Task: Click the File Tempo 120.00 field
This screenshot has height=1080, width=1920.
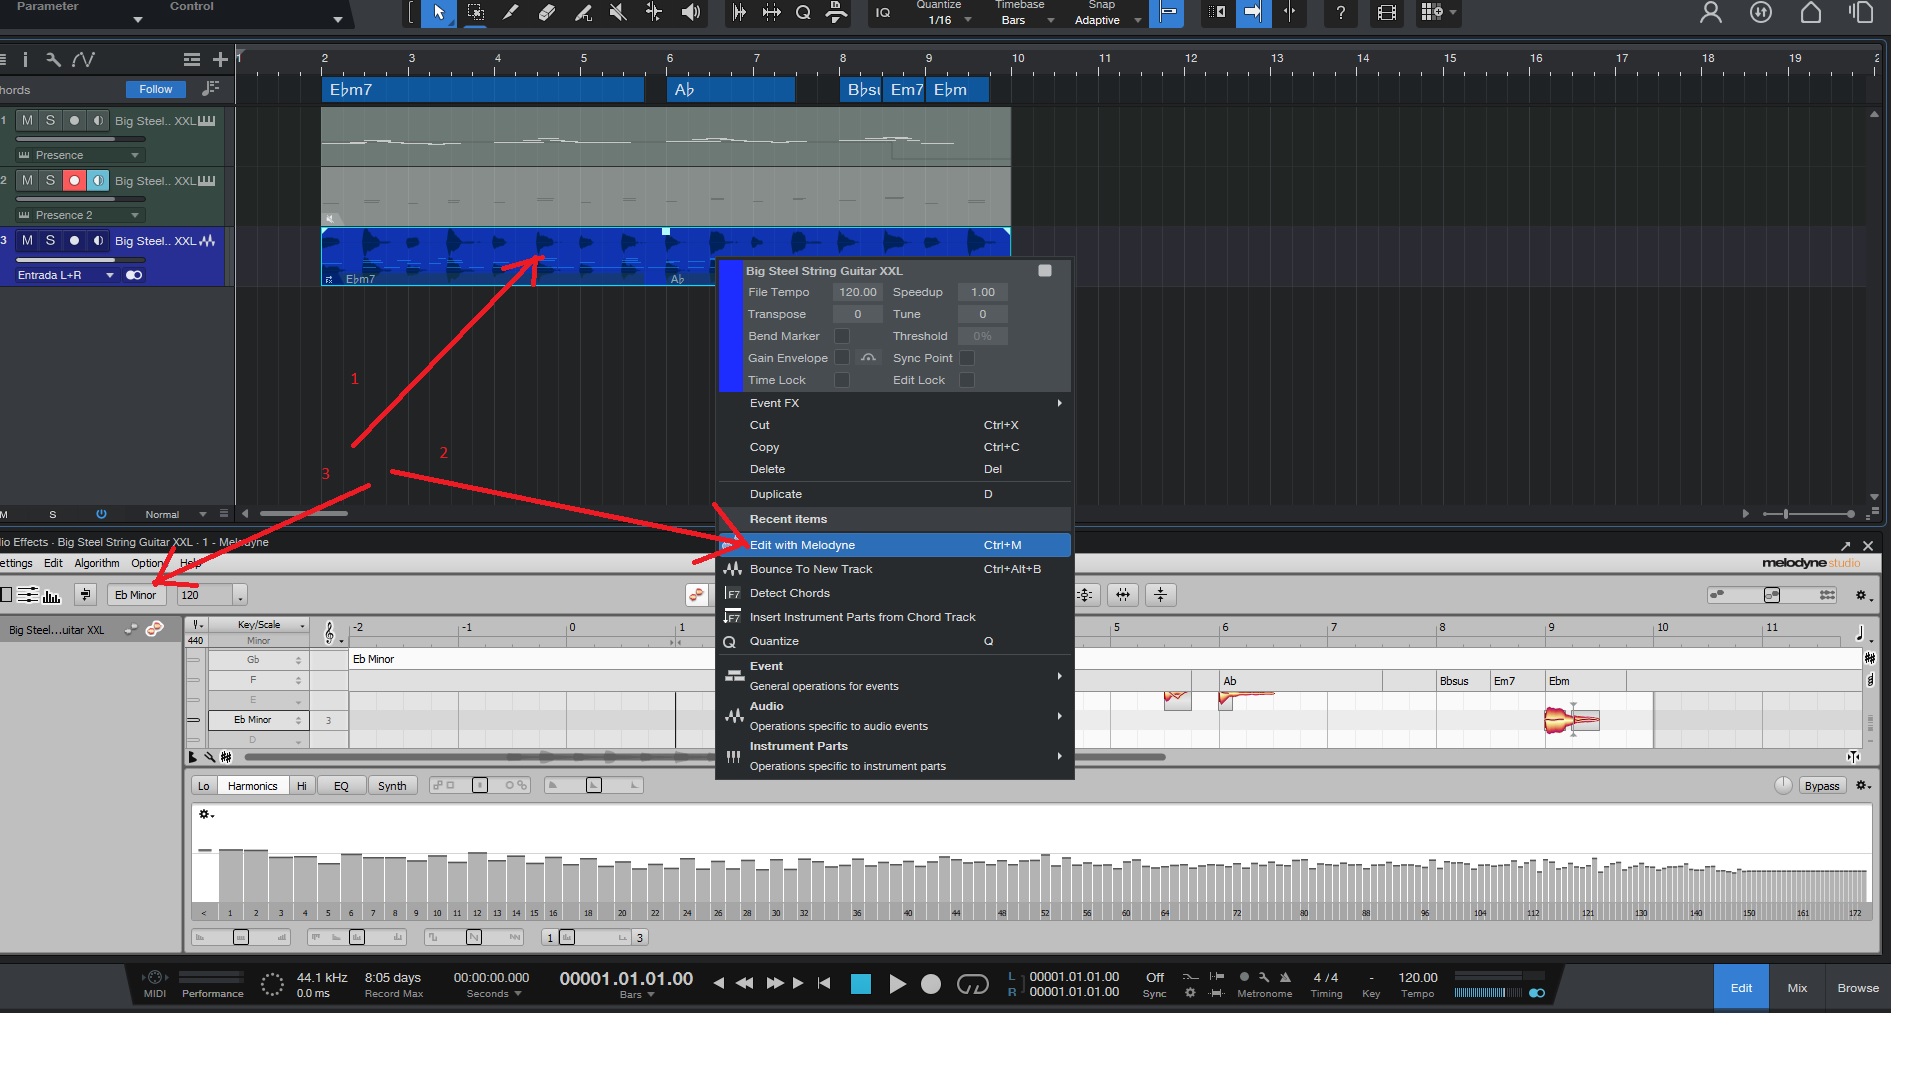Action: tap(857, 292)
